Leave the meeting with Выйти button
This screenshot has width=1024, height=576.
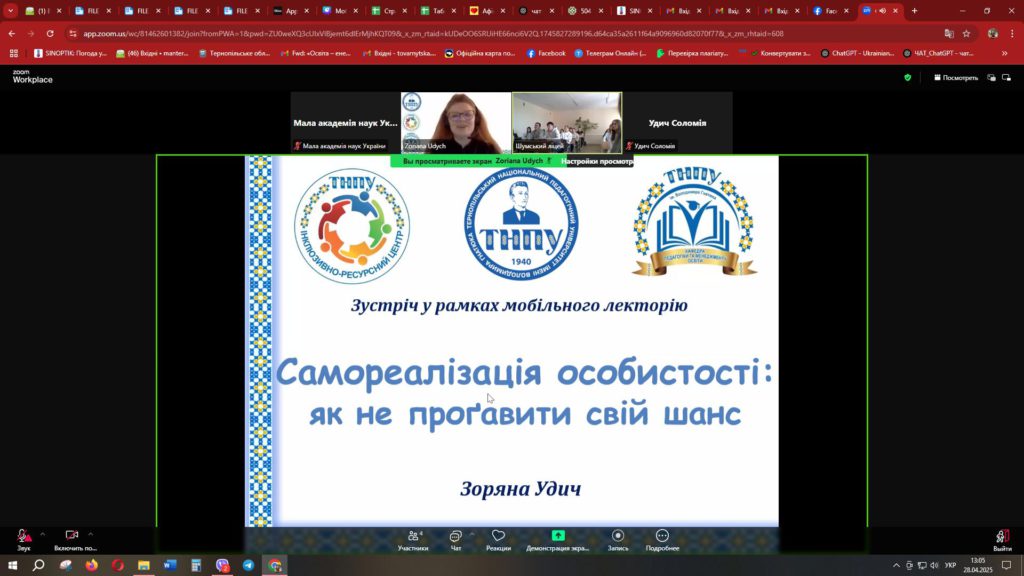pyautogui.click(x=1002, y=540)
